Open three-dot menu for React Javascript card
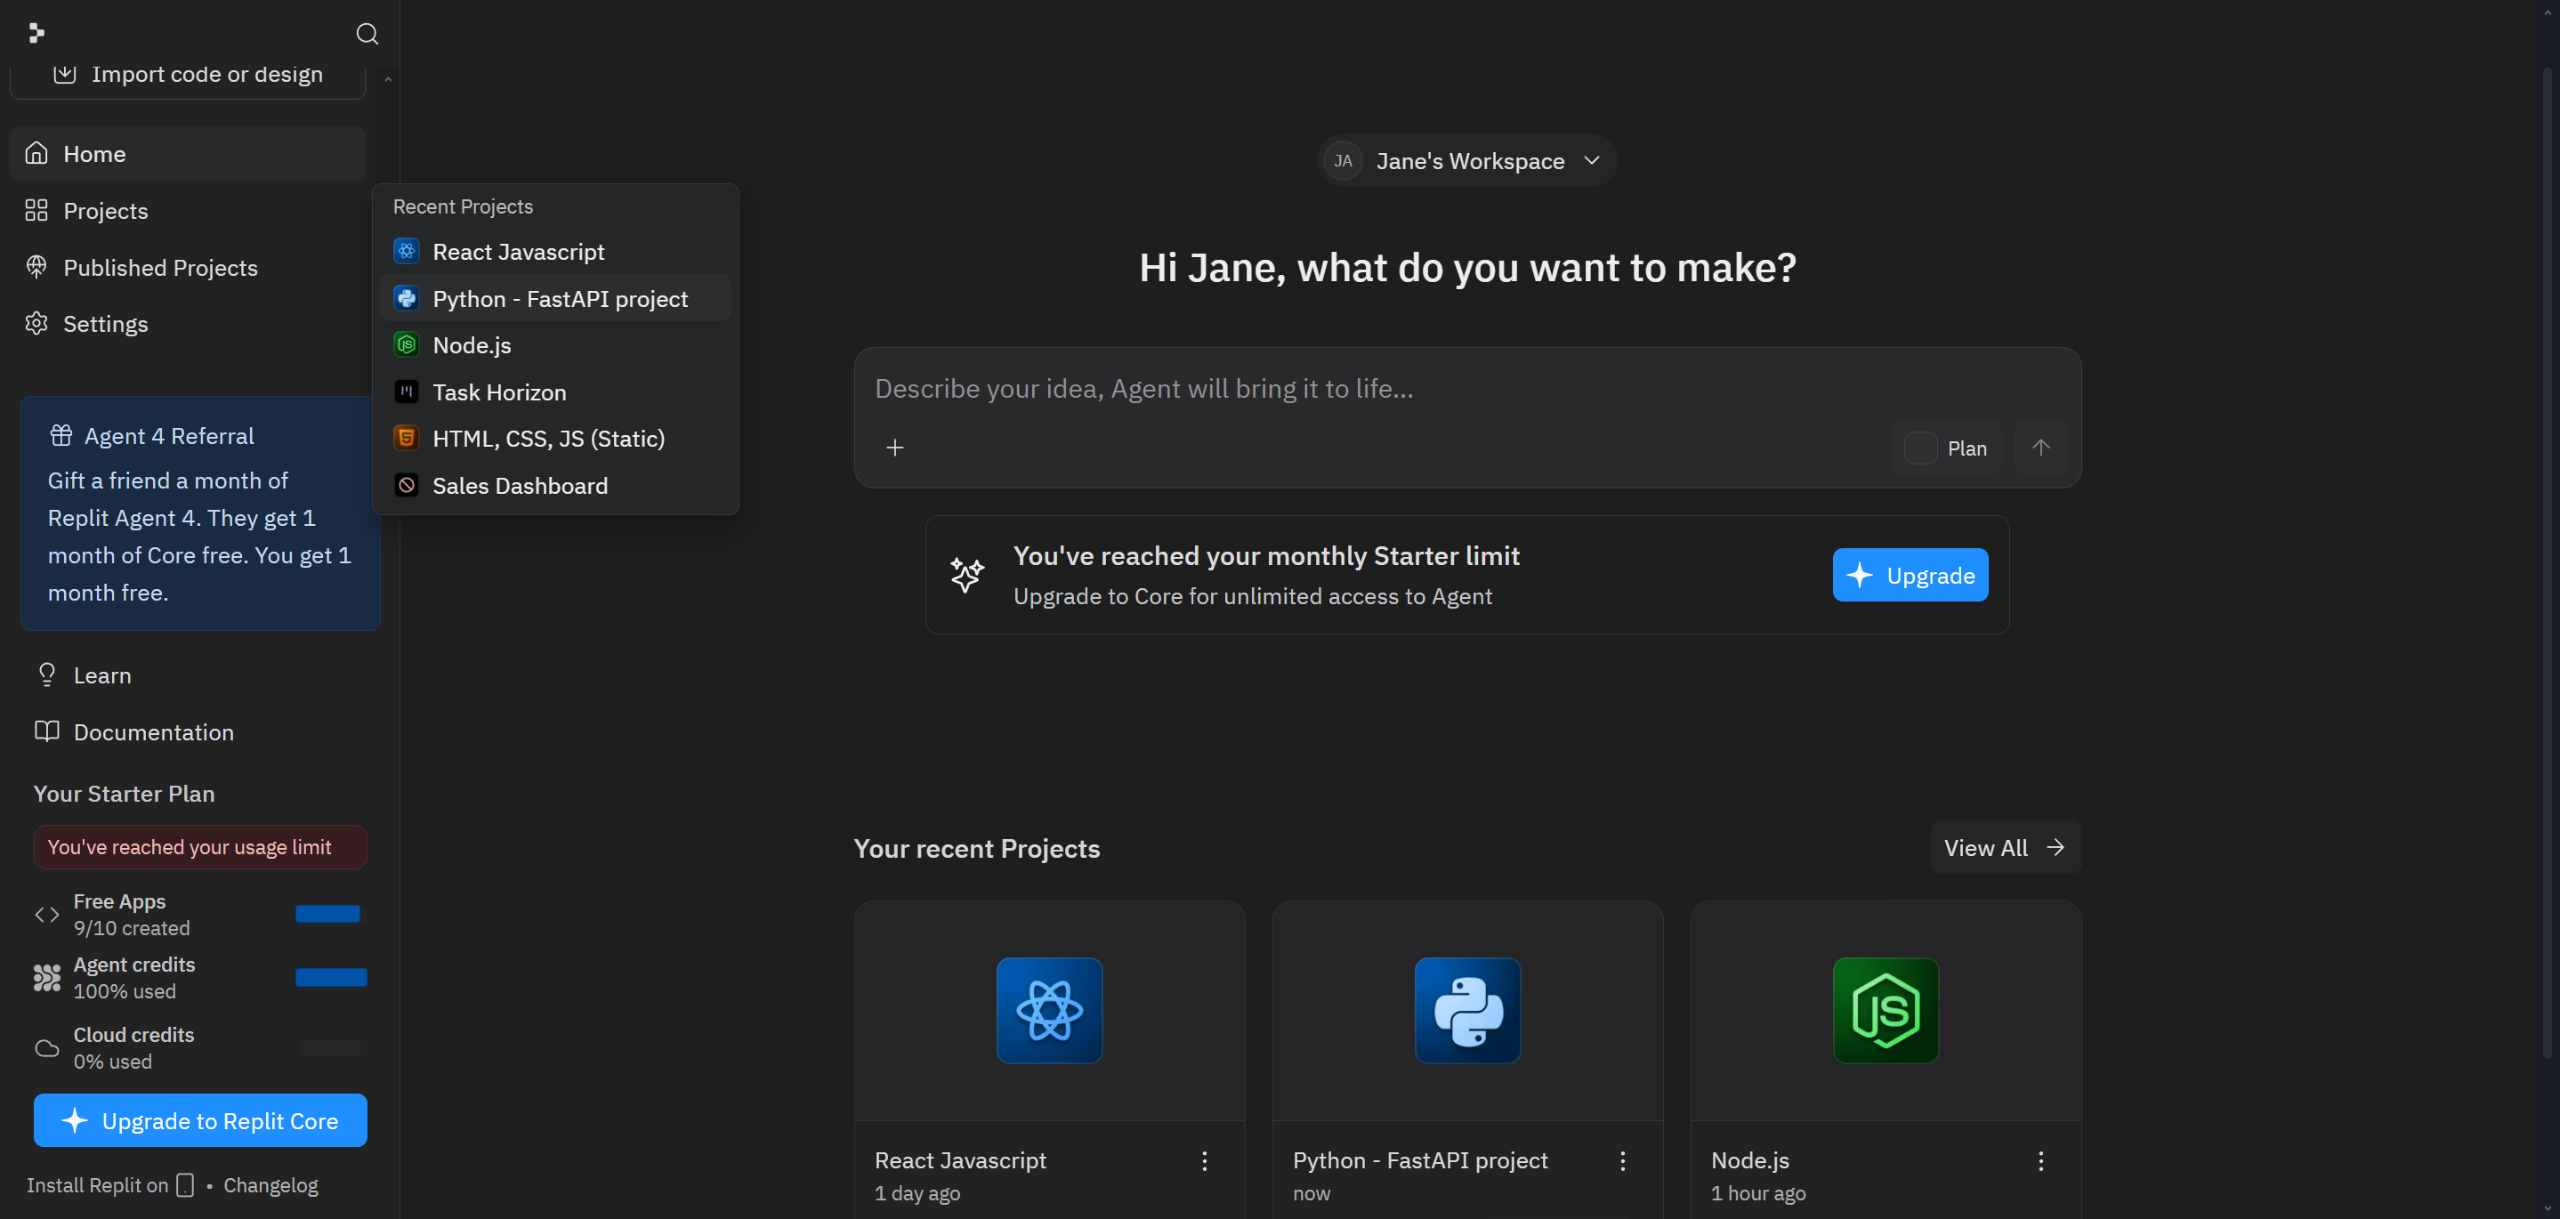Screen dimensions: 2560x1219 pos(1204,1160)
